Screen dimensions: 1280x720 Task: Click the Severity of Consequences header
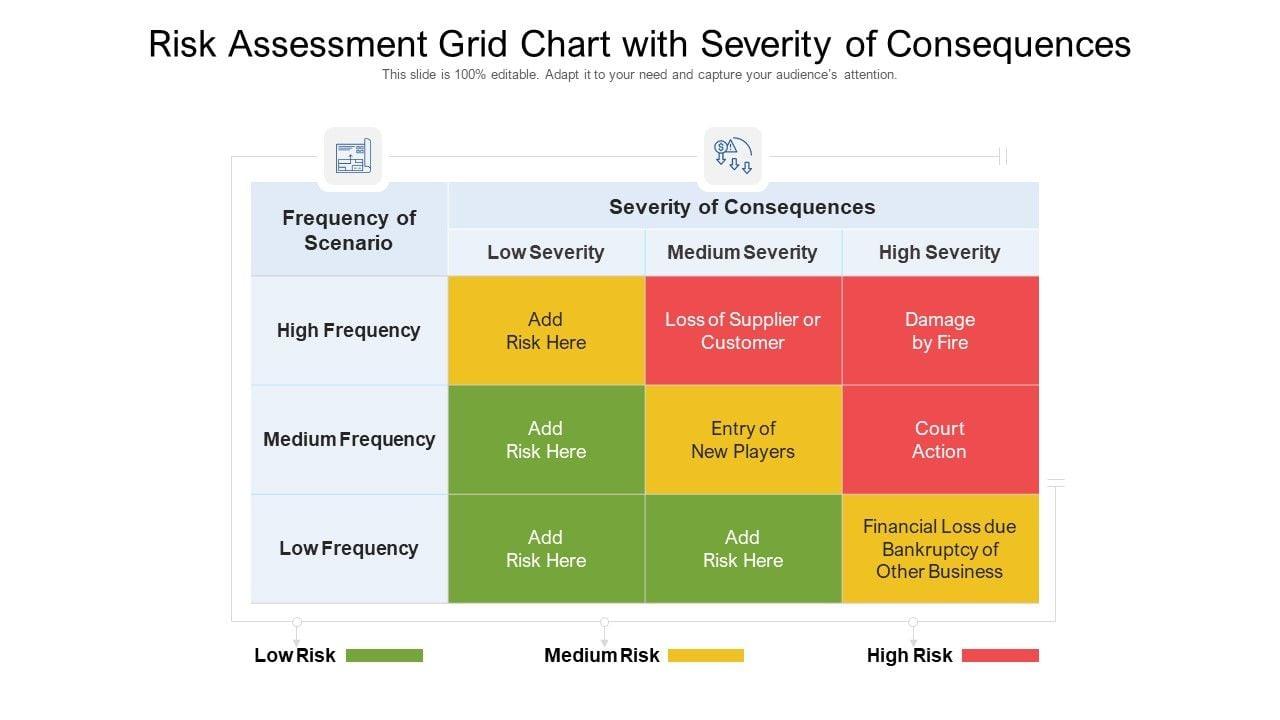(742, 207)
